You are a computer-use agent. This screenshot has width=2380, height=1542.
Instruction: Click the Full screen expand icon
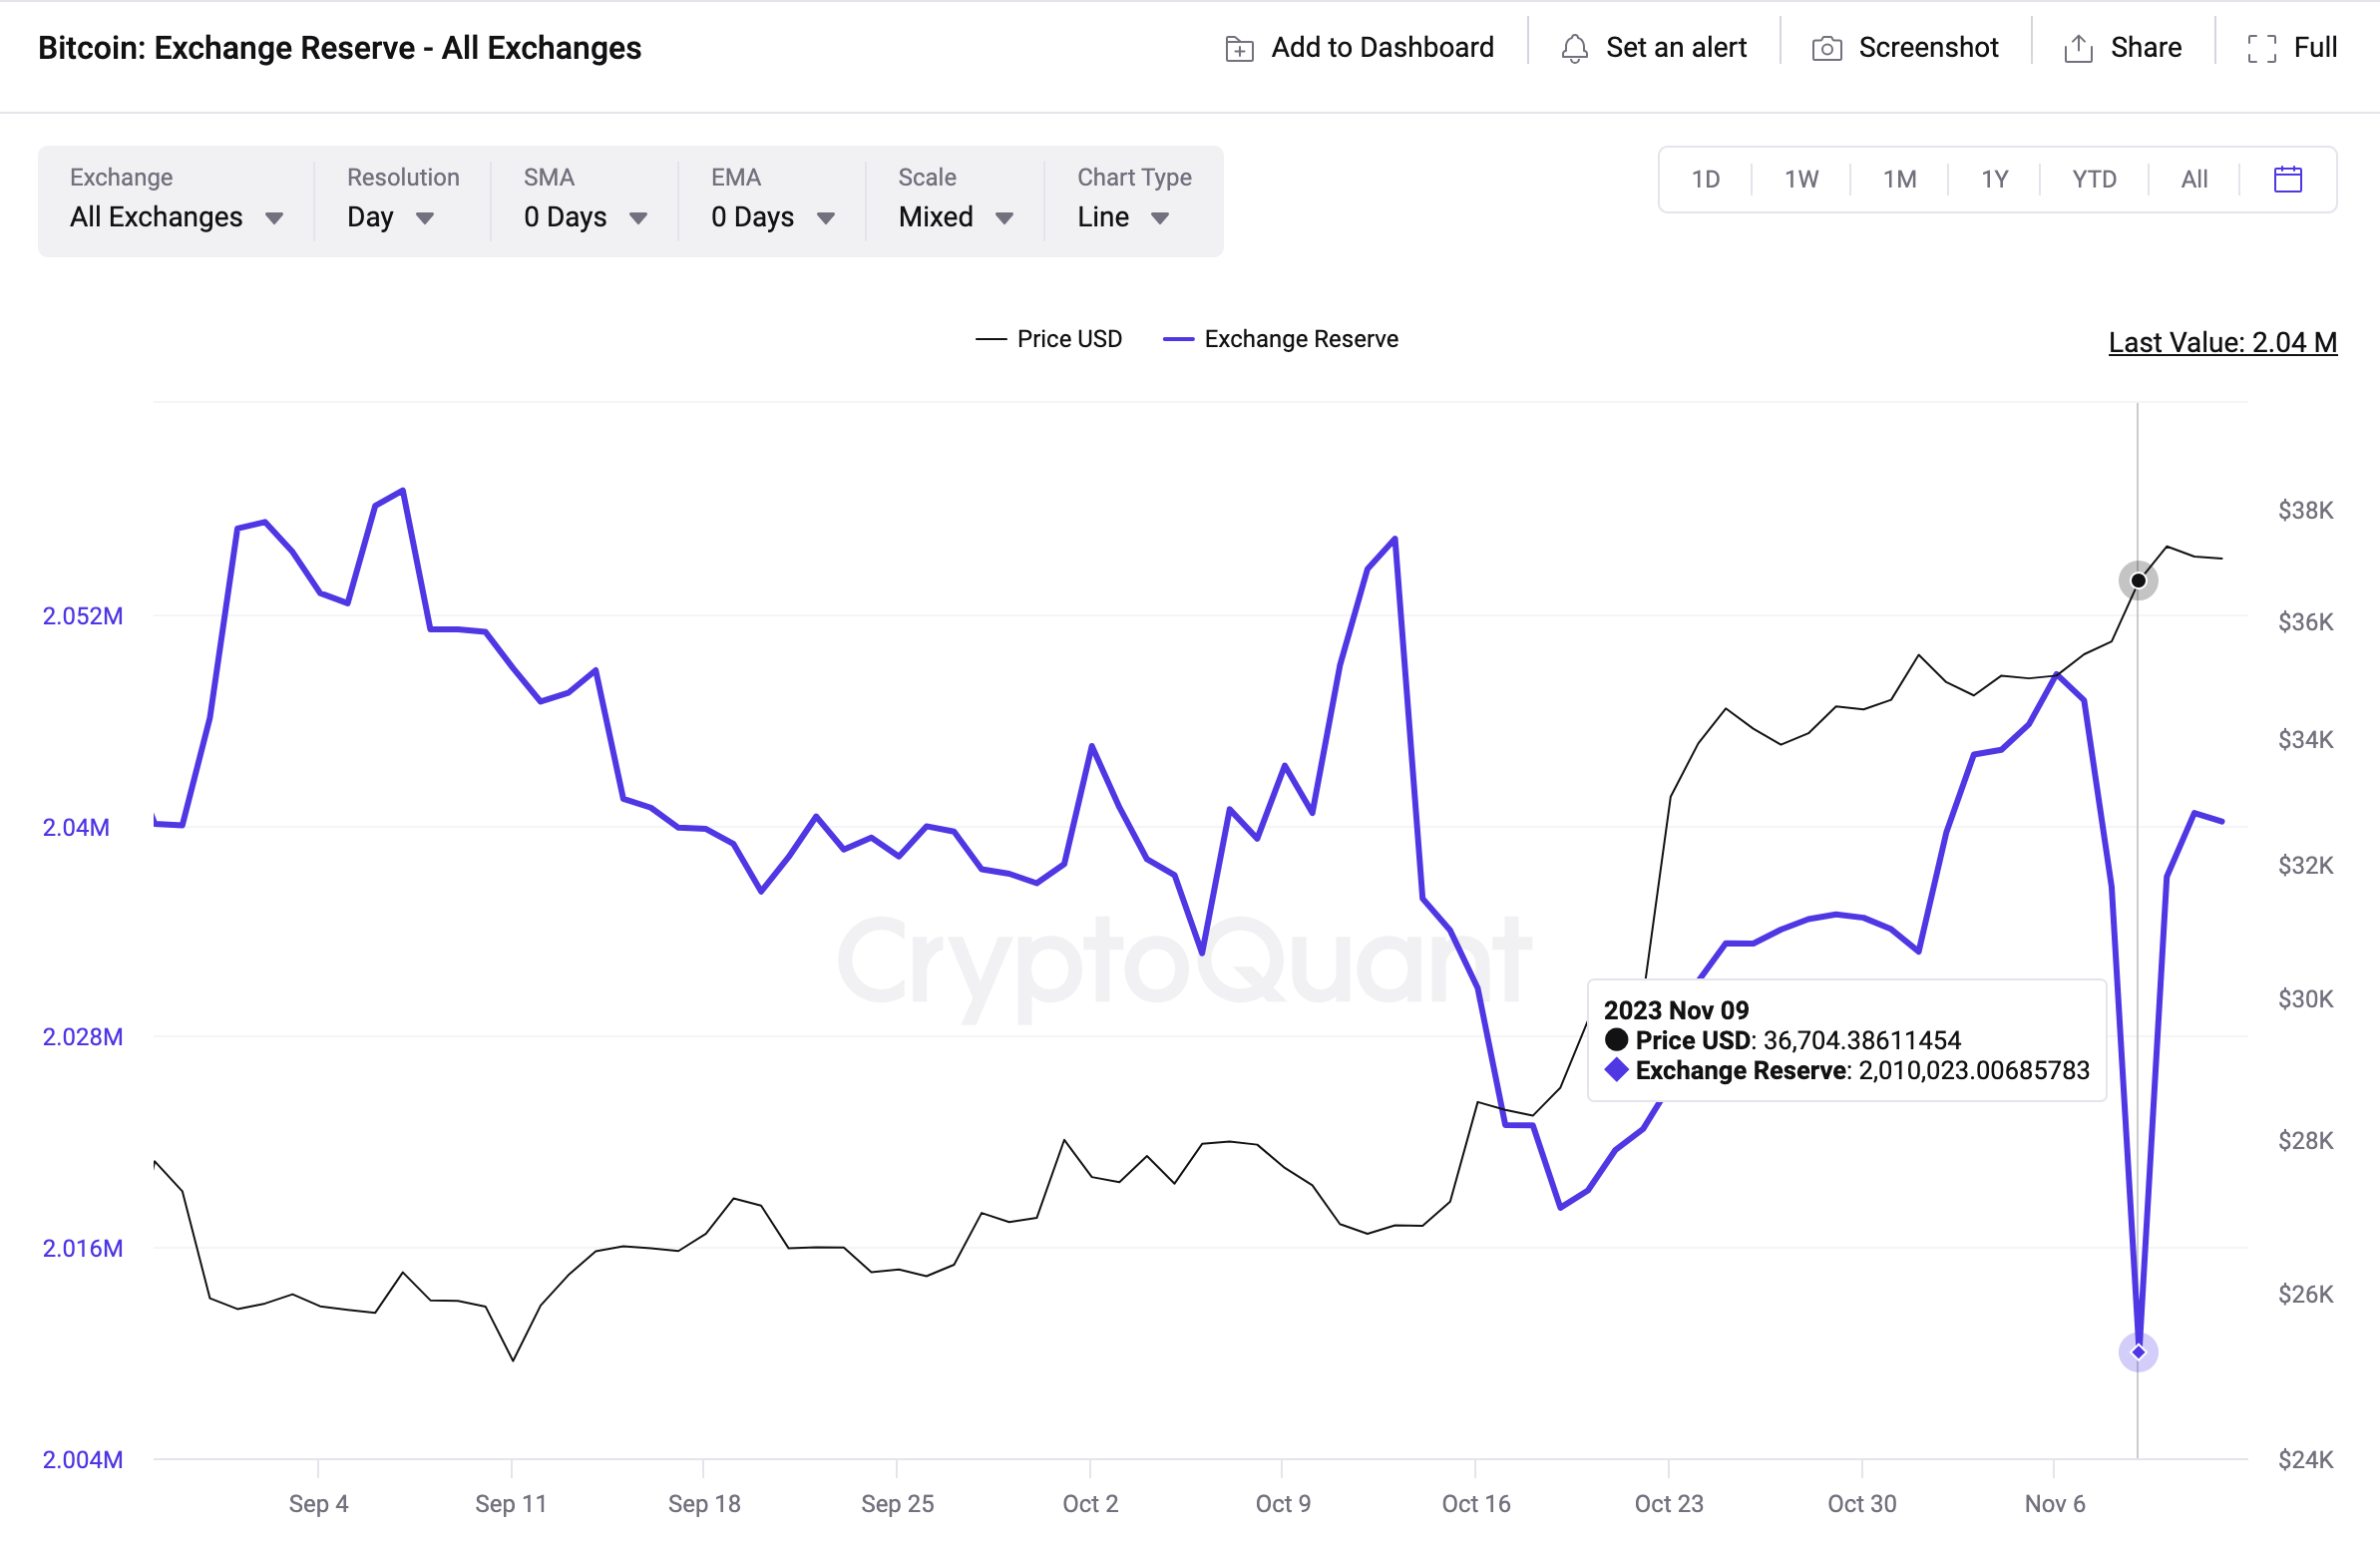[x=2261, y=48]
